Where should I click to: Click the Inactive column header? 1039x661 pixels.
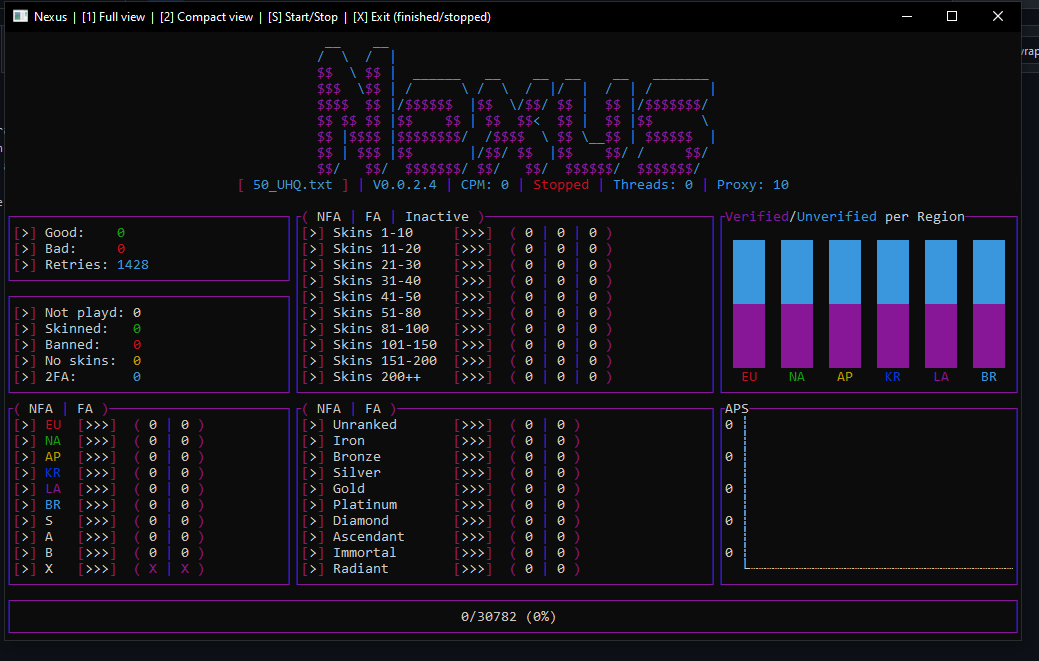437,217
